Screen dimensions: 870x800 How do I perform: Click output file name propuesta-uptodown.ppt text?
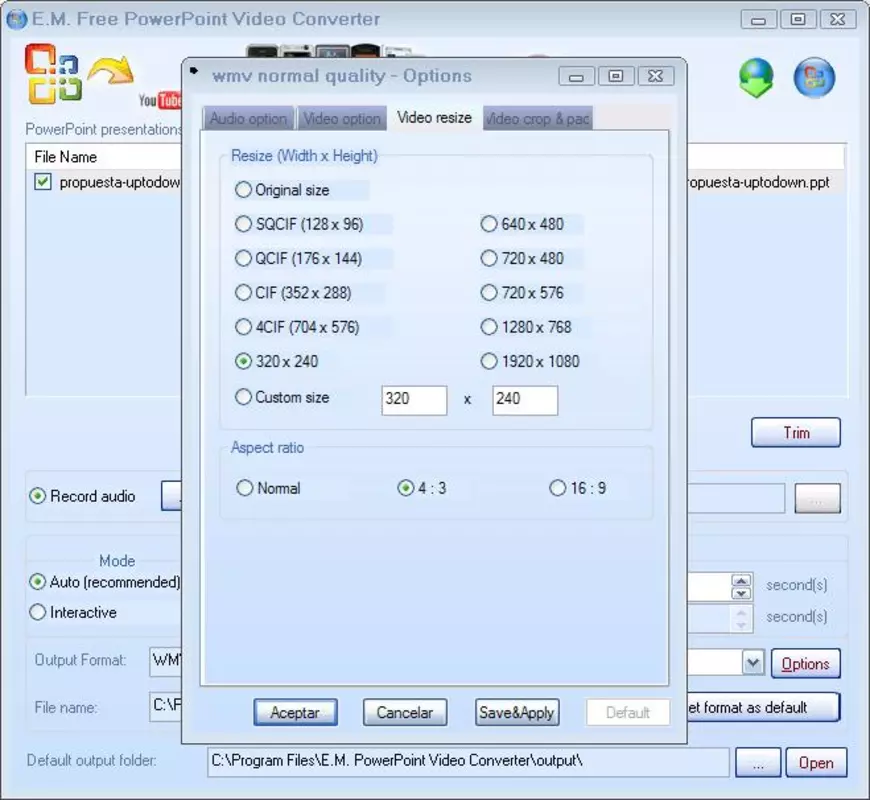[759, 183]
